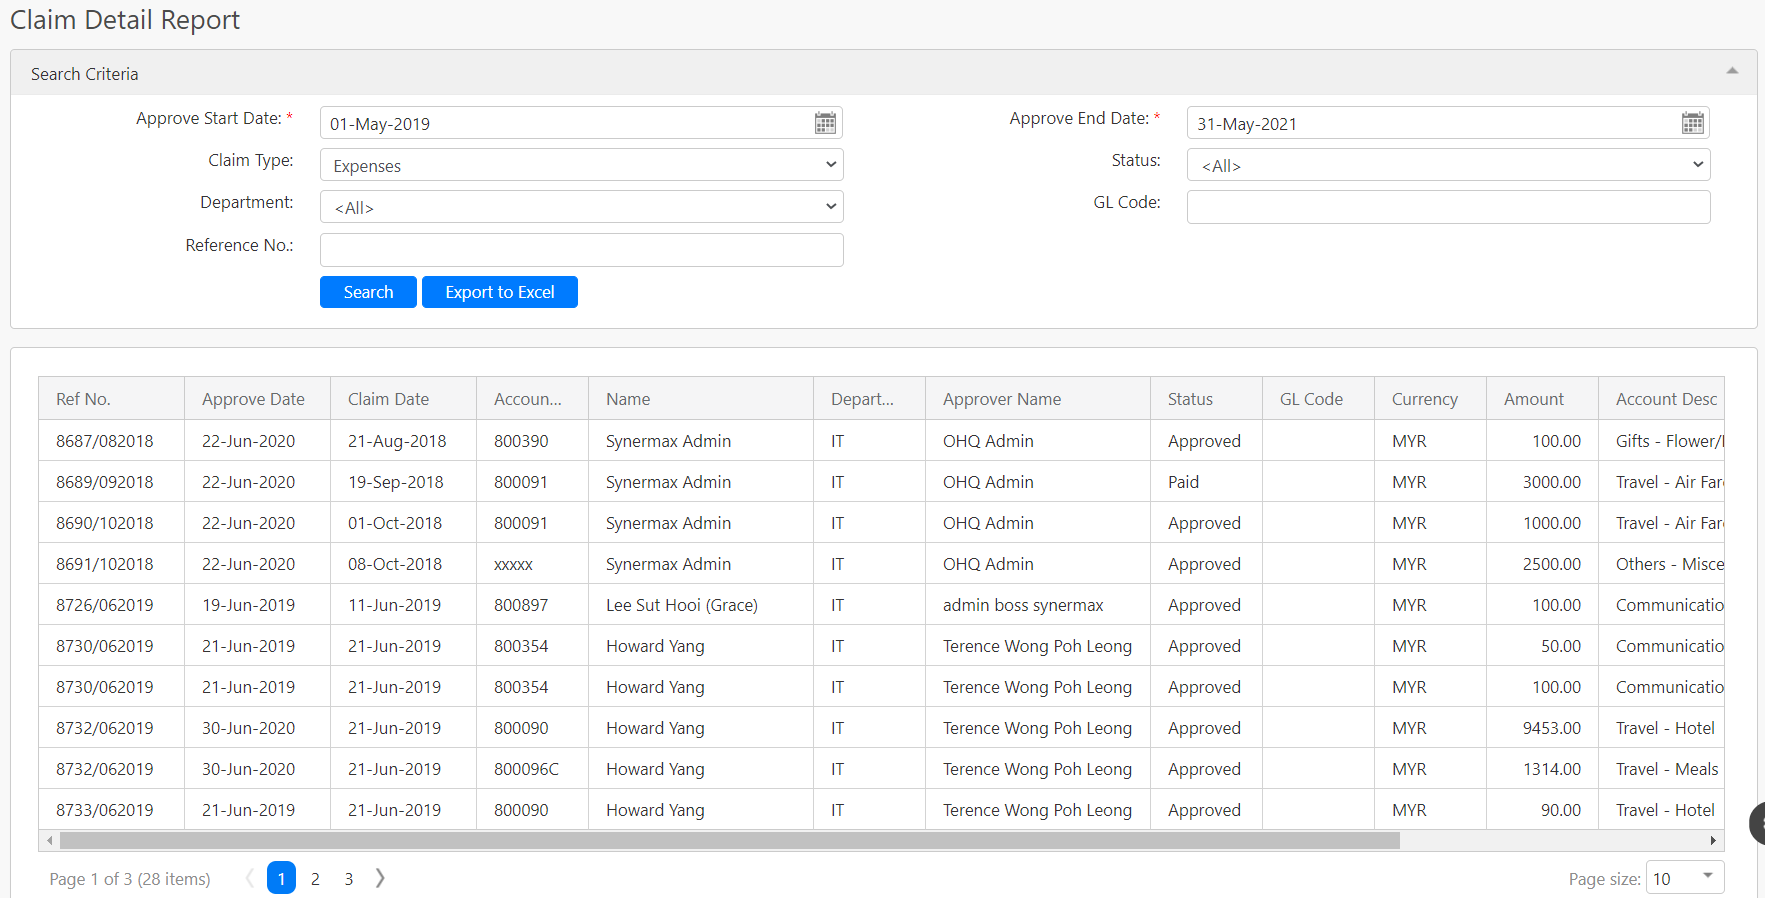Click claim date 21-Aug-2018
The width and height of the screenshot is (1765, 898).
coord(397,441)
